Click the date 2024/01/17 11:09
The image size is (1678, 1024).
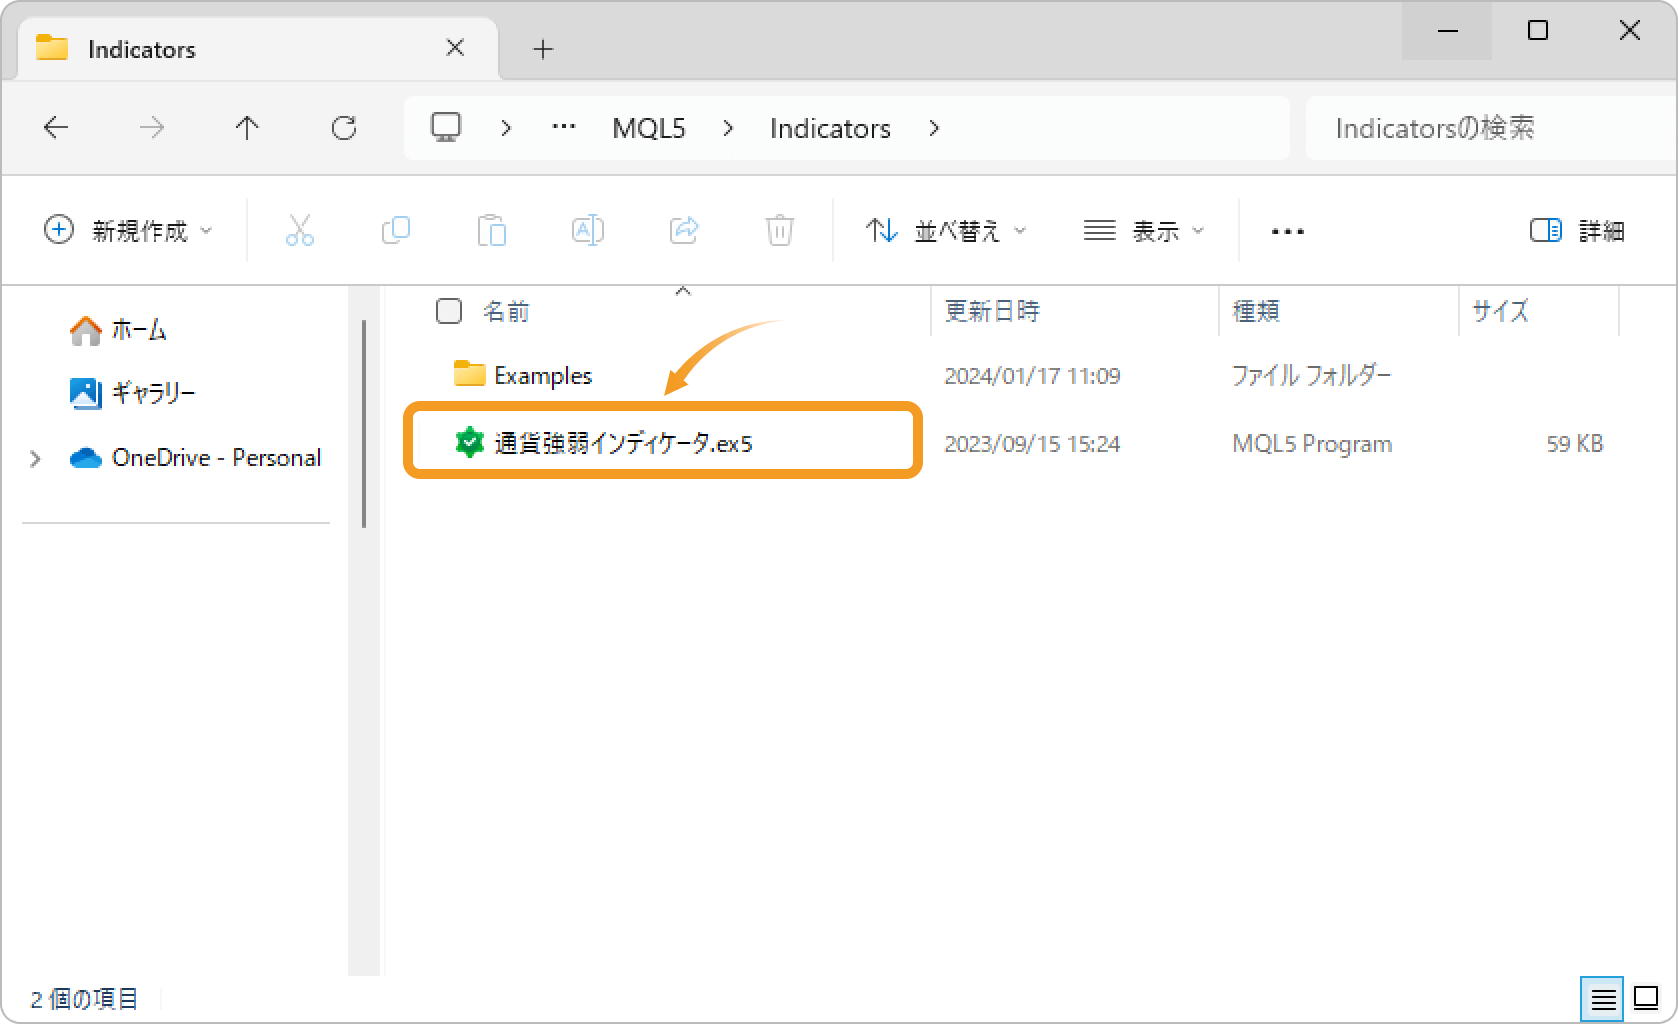click(1032, 375)
